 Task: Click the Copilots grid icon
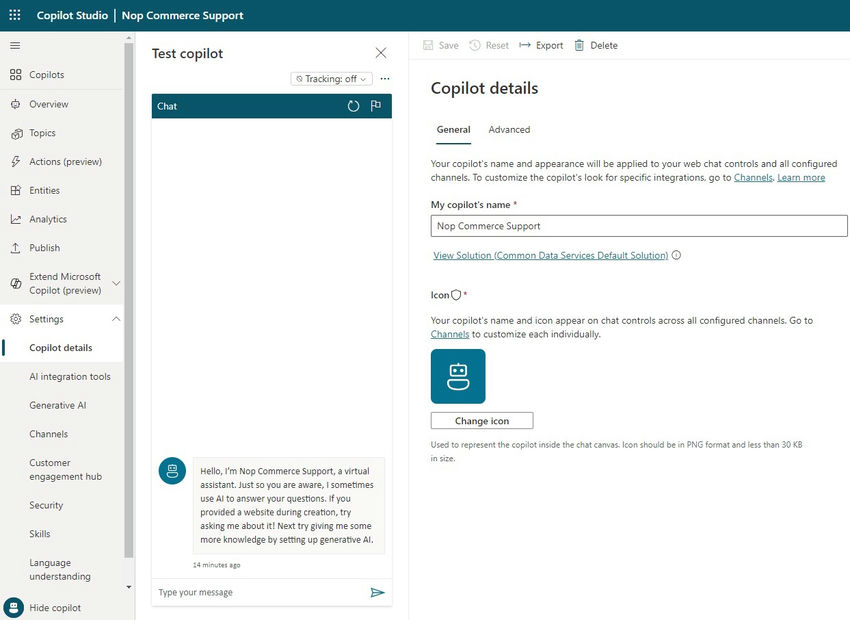click(x=16, y=75)
